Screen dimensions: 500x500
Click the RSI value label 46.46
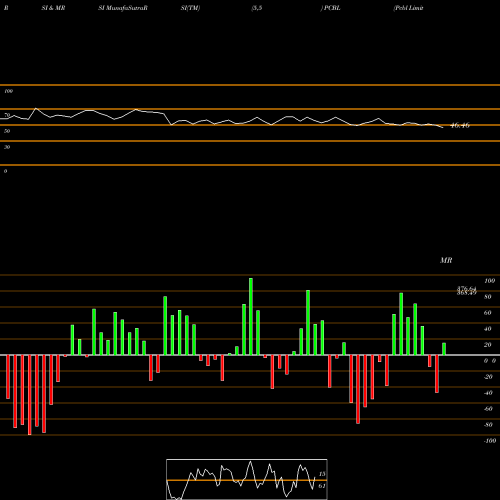click(460, 126)
